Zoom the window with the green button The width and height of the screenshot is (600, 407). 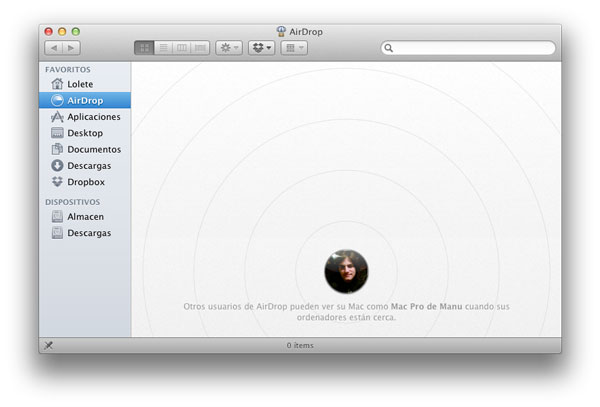point(76,31)
